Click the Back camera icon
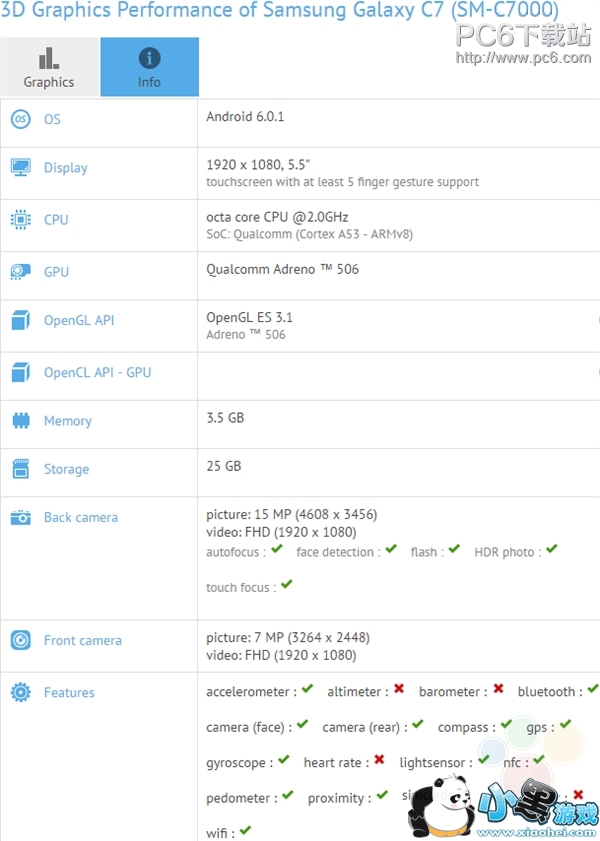Viewport: 600px width, 841px height. point(20,518)
